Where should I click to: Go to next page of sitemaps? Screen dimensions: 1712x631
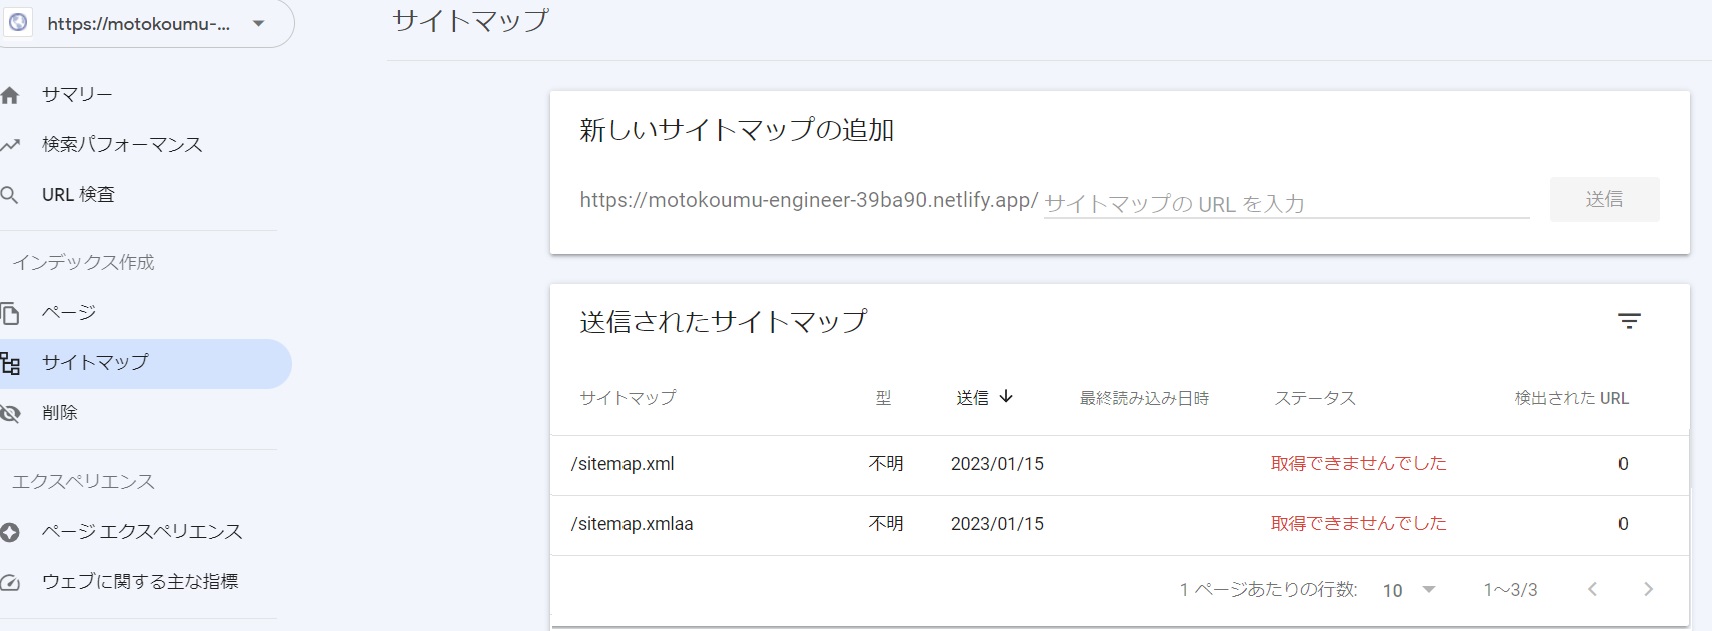pos(1648,590)
